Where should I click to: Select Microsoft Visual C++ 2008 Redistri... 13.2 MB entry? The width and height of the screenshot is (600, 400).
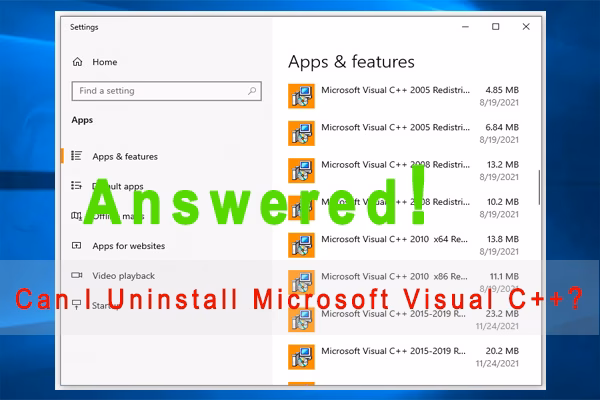[x=403, y=170]
